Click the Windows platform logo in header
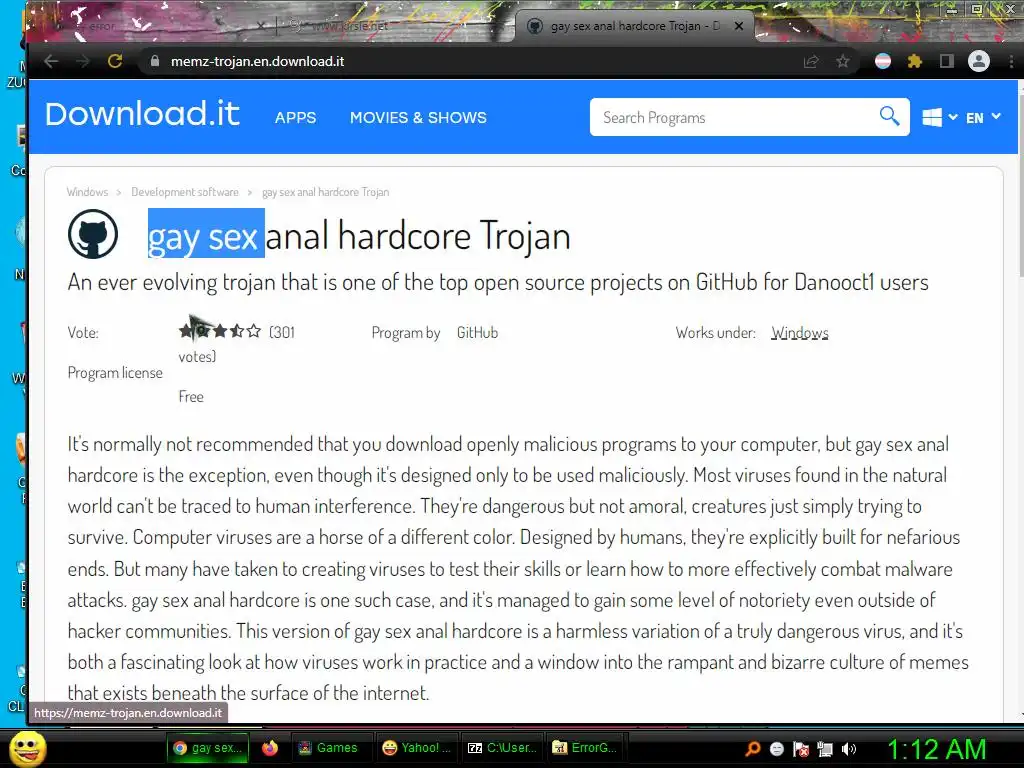1024x768 pixels. [932, 118]
